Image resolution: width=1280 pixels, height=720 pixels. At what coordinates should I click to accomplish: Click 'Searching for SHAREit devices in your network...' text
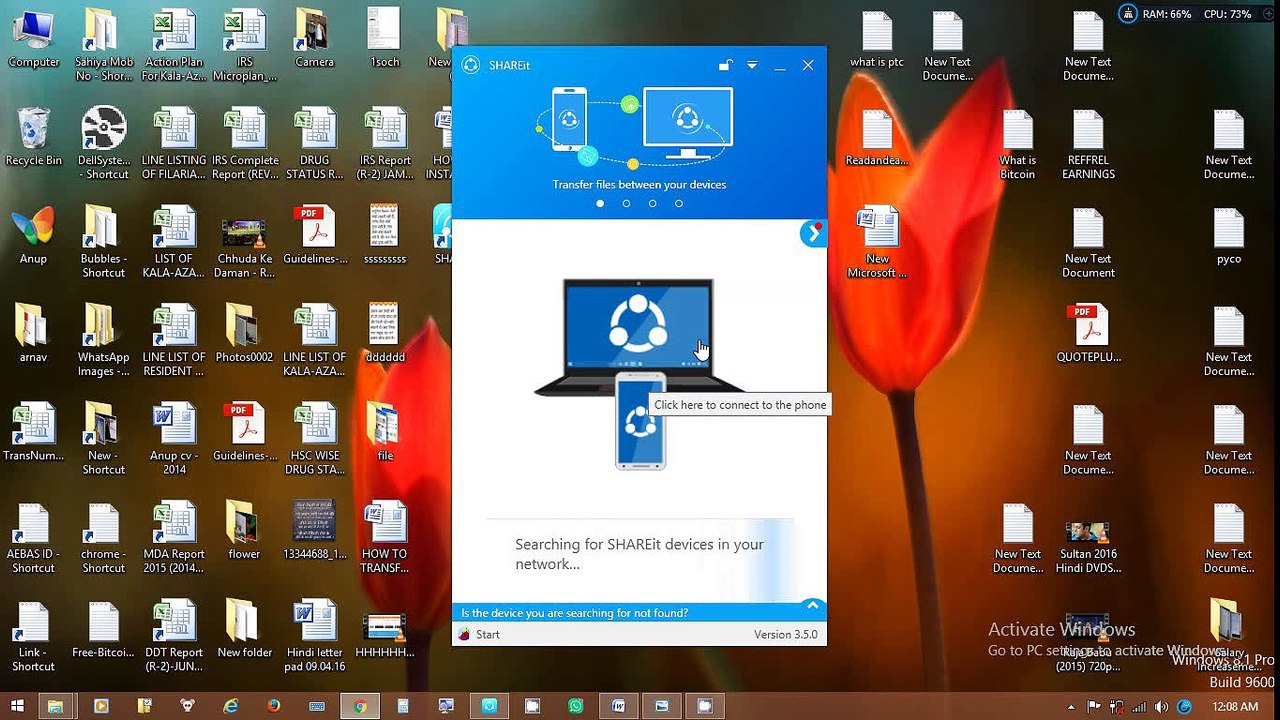(639, 554)
